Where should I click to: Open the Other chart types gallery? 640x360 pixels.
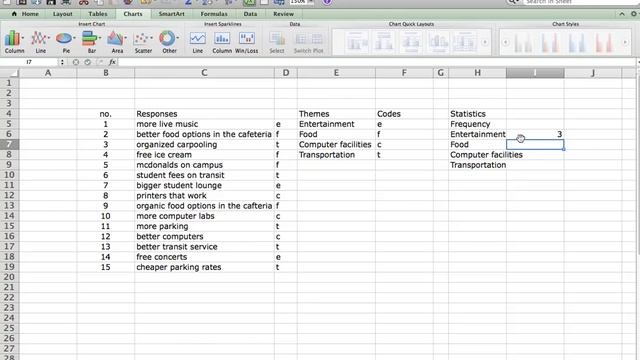click(x=169, y=42)
